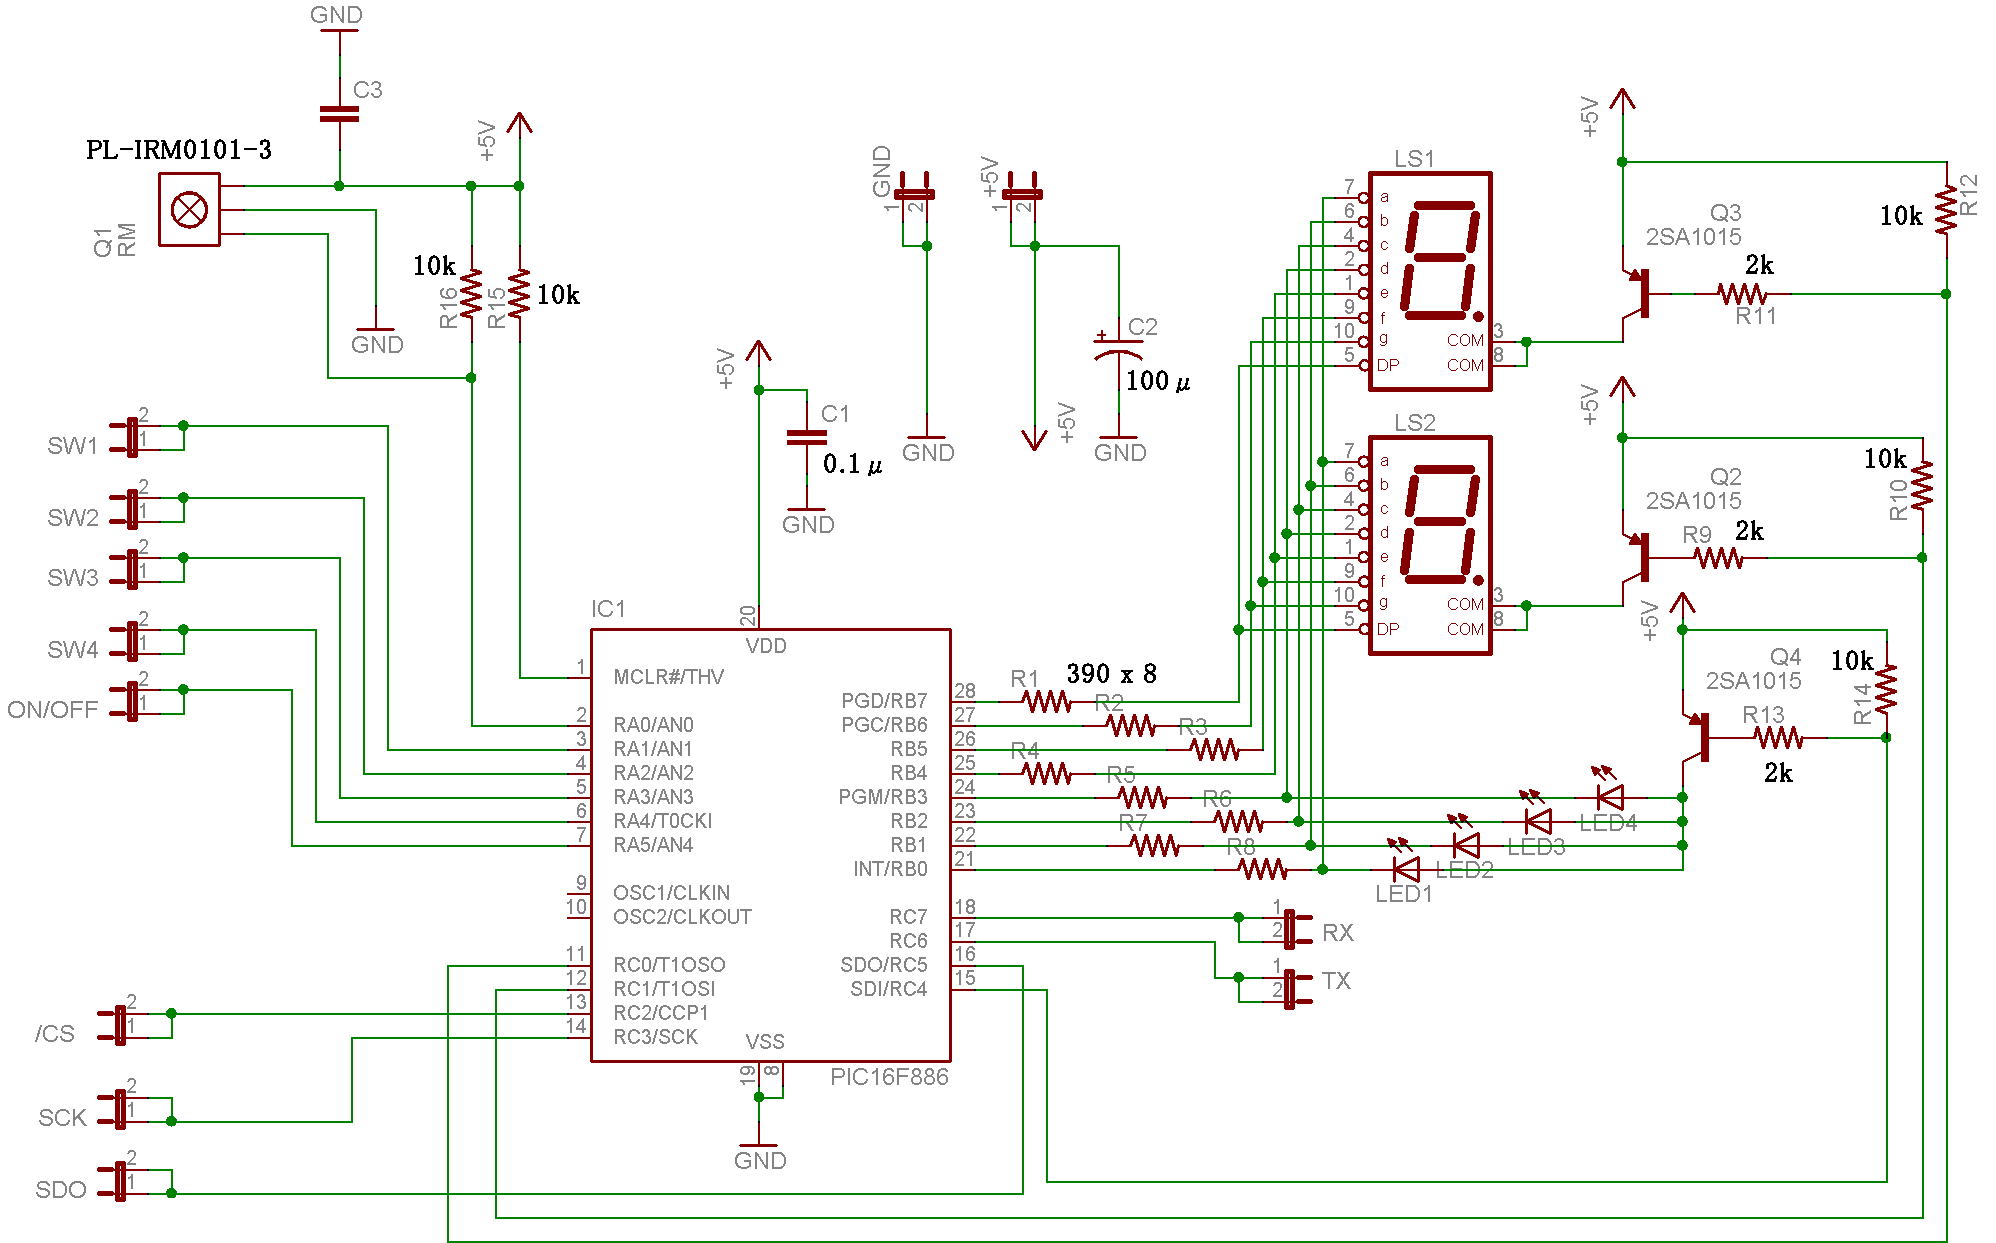
Task: Click the GND two-pin header symbol
Action: tap(914, 195)
